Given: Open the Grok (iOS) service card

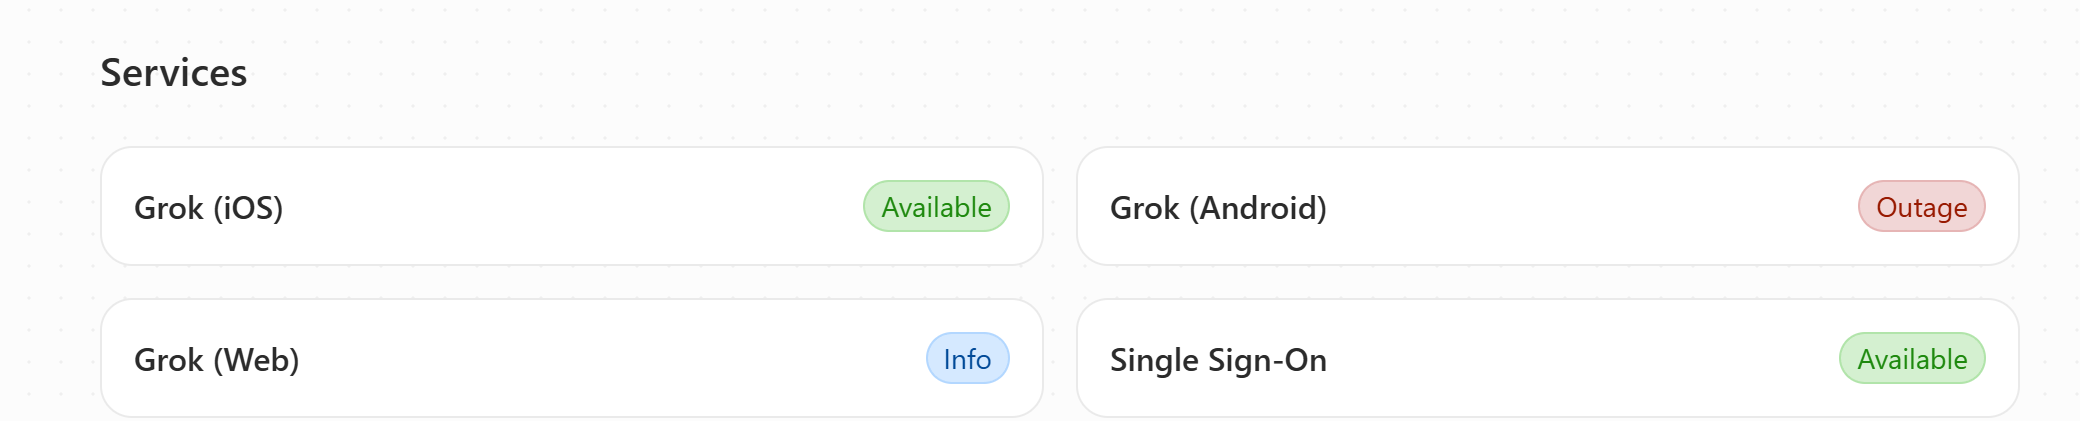Looking at the screenshot, I should pyautogui.click(x=570, y=207).
